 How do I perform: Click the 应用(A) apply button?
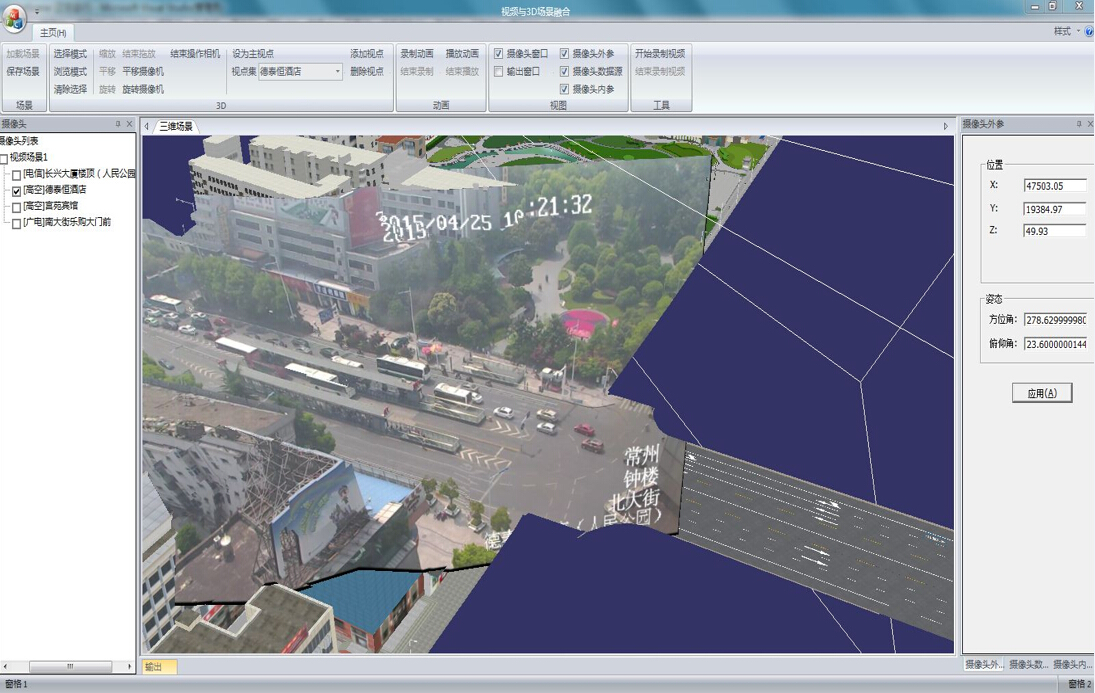1041,393
